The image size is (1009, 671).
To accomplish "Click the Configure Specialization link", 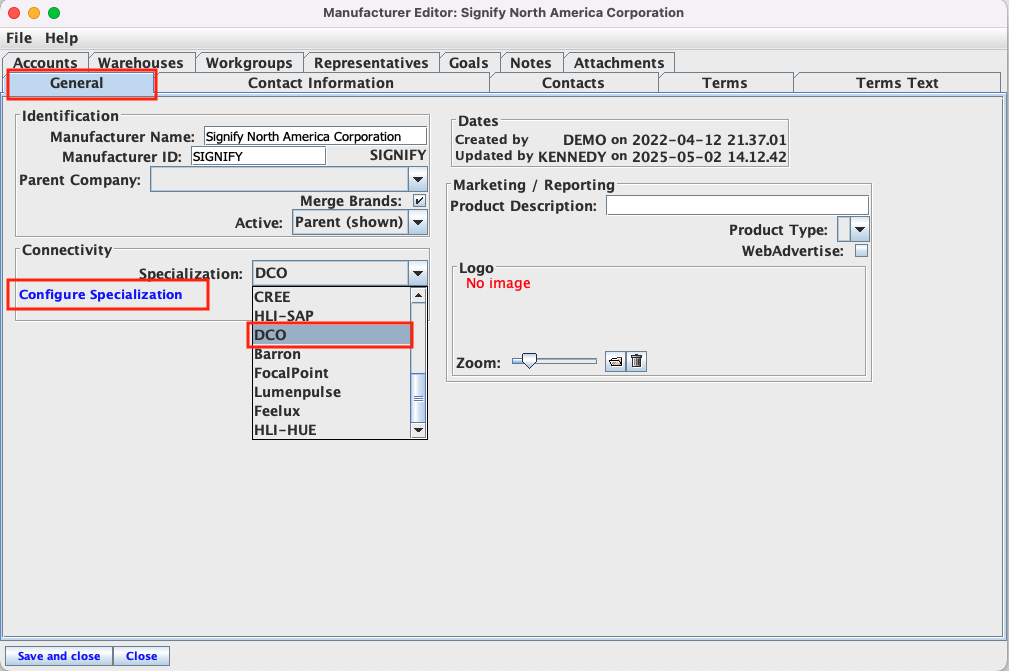I will pyautogui.click(x=101, y=295).
